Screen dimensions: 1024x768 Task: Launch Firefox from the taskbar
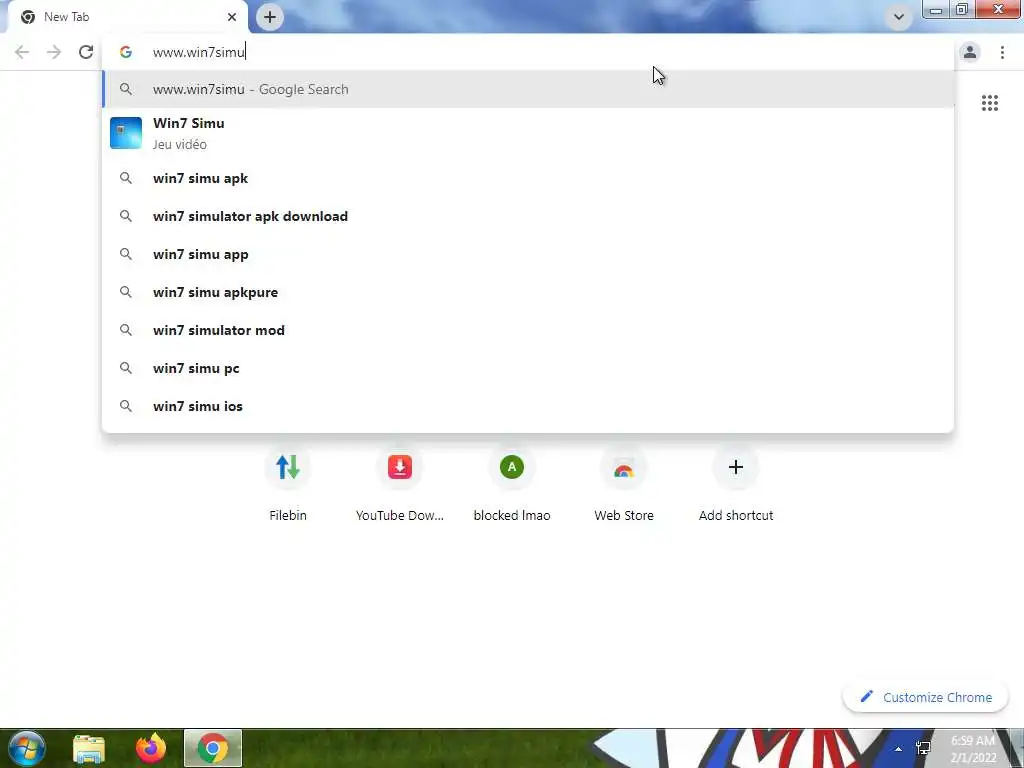click(x=151, y=748)
